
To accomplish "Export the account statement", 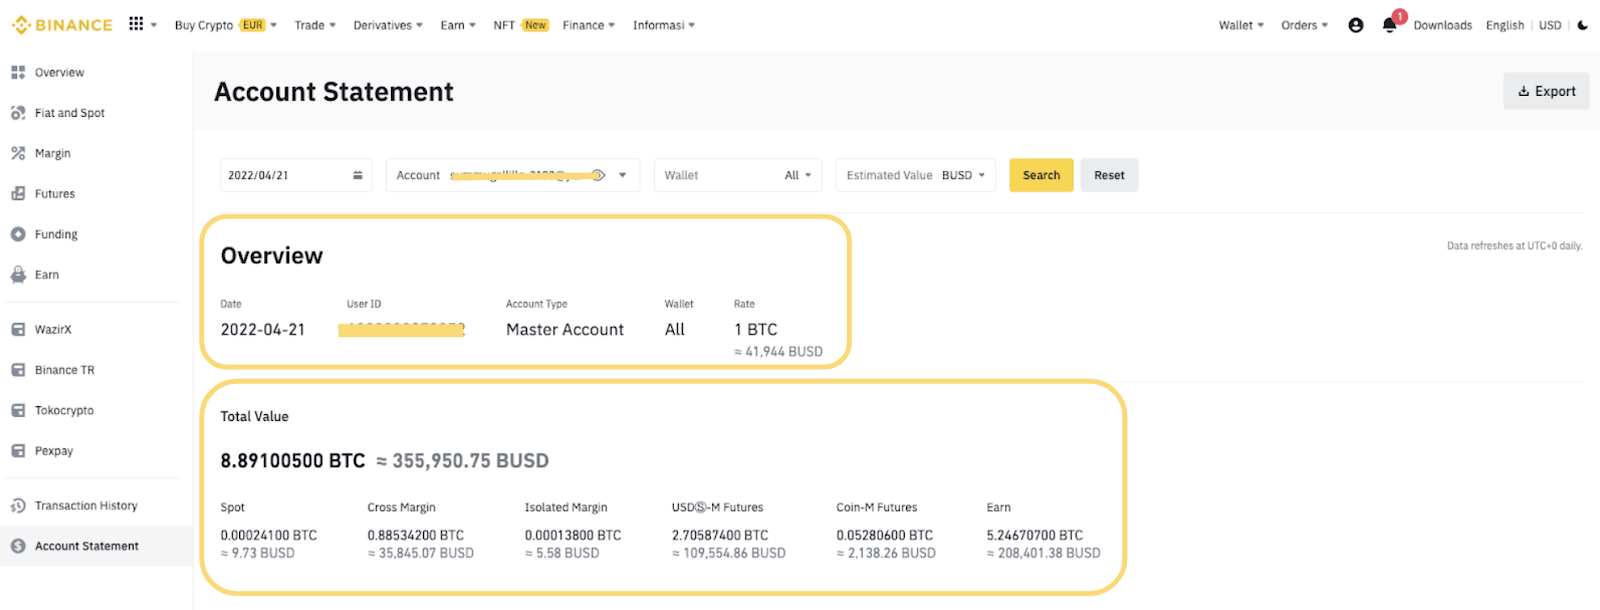I will [1546, 91].
